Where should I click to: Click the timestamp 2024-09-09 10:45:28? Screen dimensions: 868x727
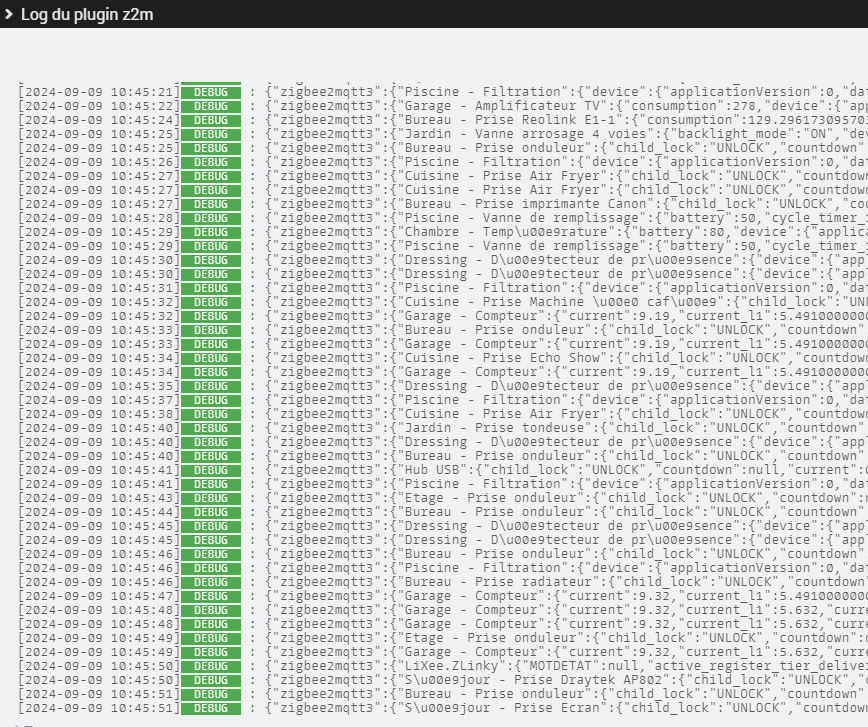coord(100,218)
